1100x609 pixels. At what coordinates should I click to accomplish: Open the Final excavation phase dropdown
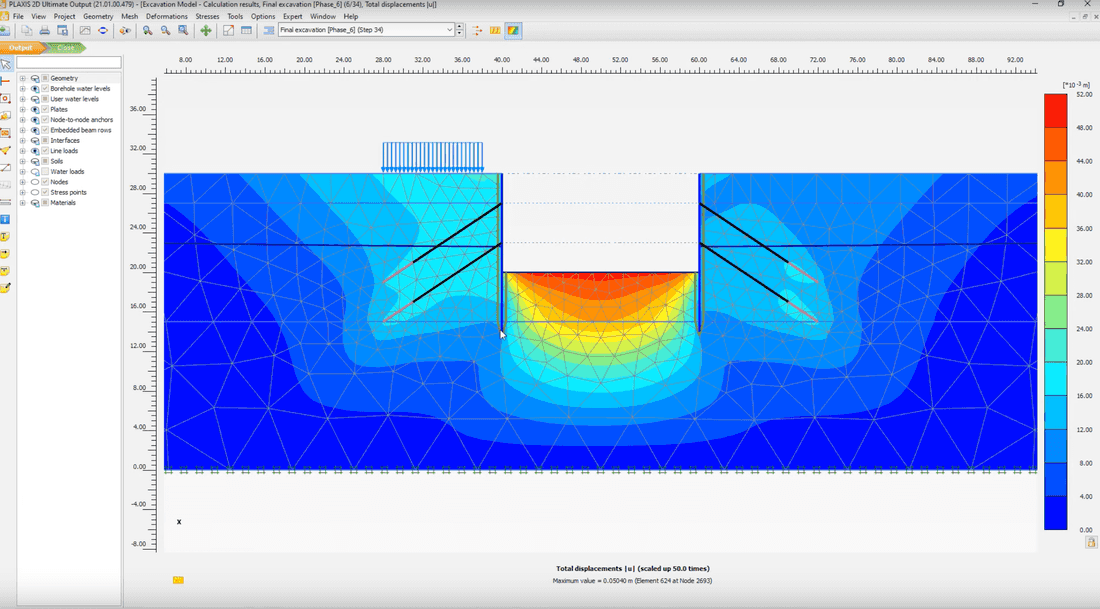(366, 30)
